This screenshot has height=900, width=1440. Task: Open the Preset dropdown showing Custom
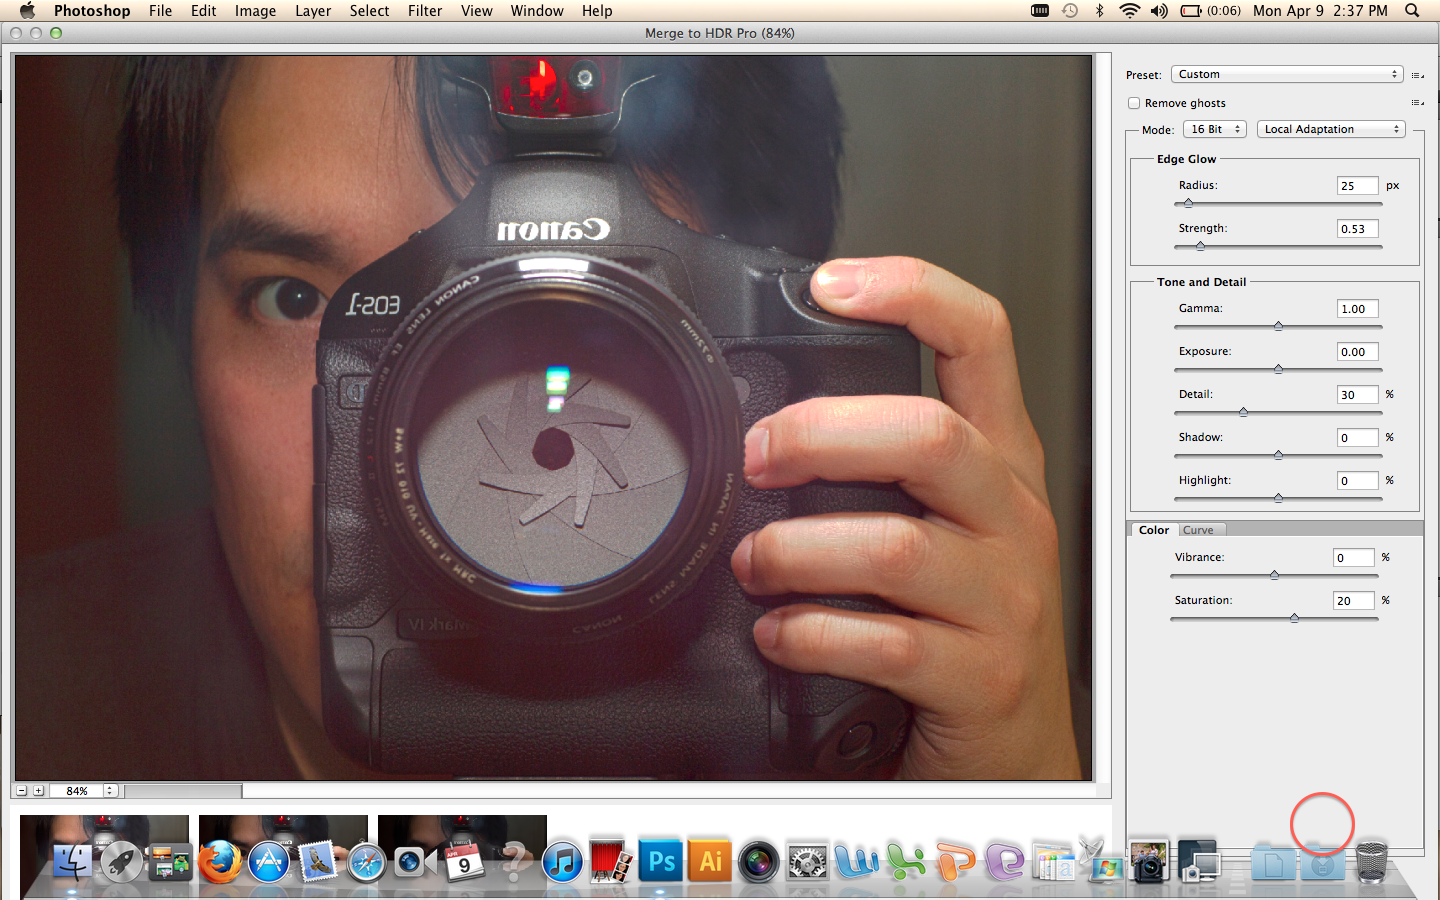pyautogui.click(x=1287, y=74)
